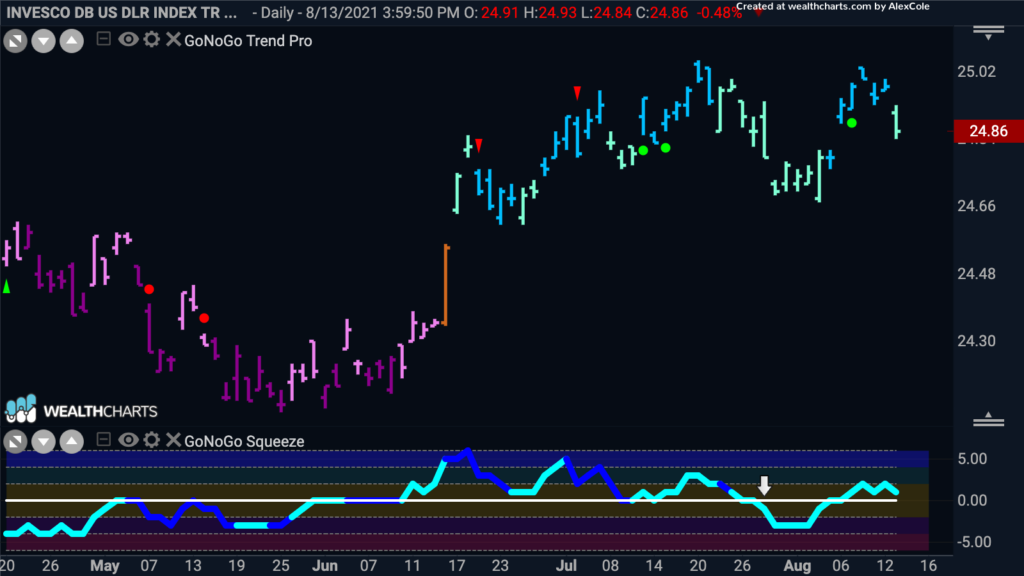This screenshot has width=1024, height=576.
Task: Toggle visibility of GoNoGo Squeeze
Action: coord(128,440)
